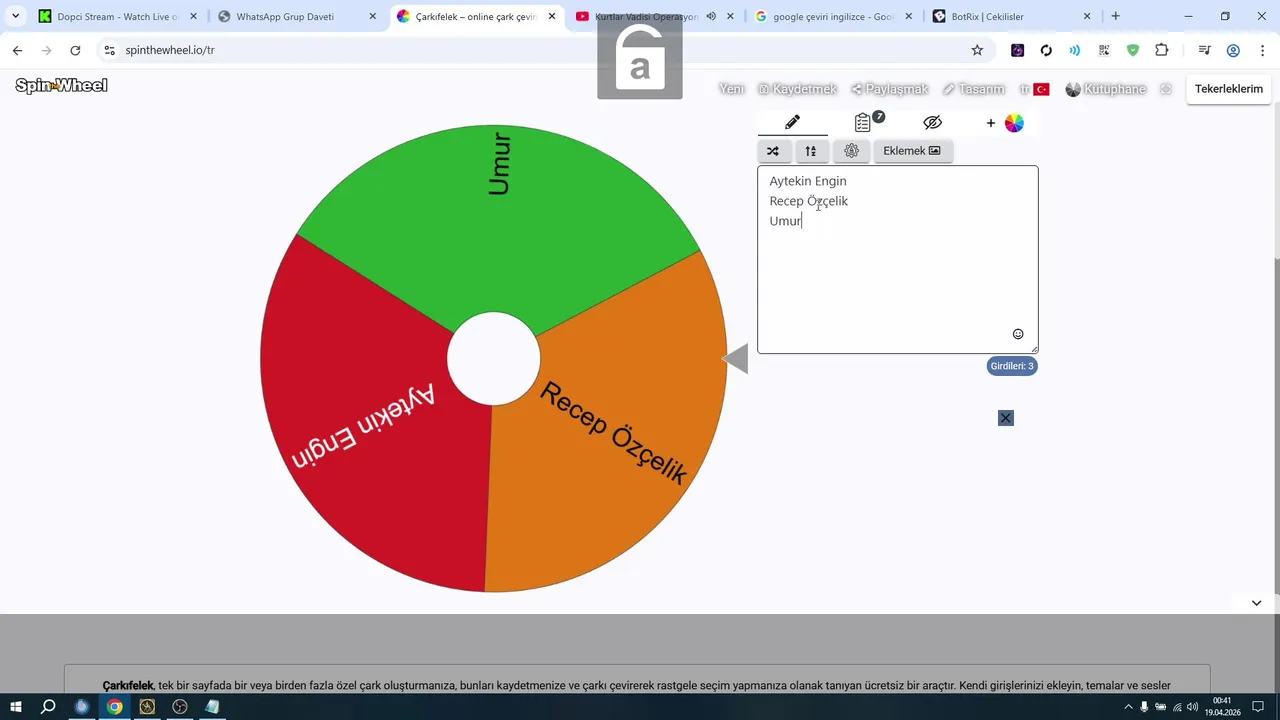
Task: Click the Eklemek image button
Action: click(912, 151)
